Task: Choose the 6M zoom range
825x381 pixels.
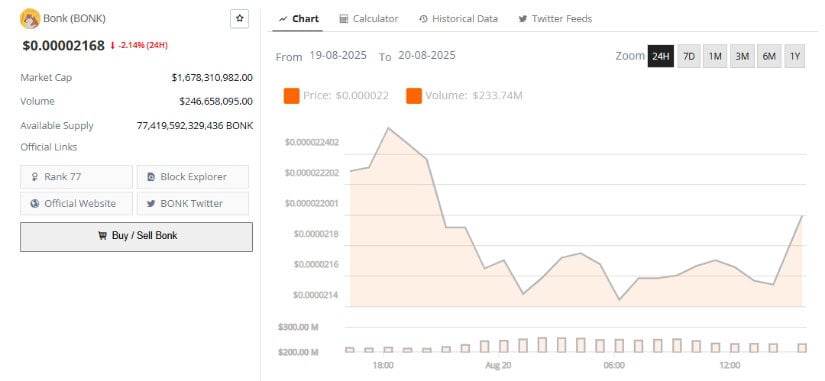Action: pyautogui.click(x=769, y=56)
